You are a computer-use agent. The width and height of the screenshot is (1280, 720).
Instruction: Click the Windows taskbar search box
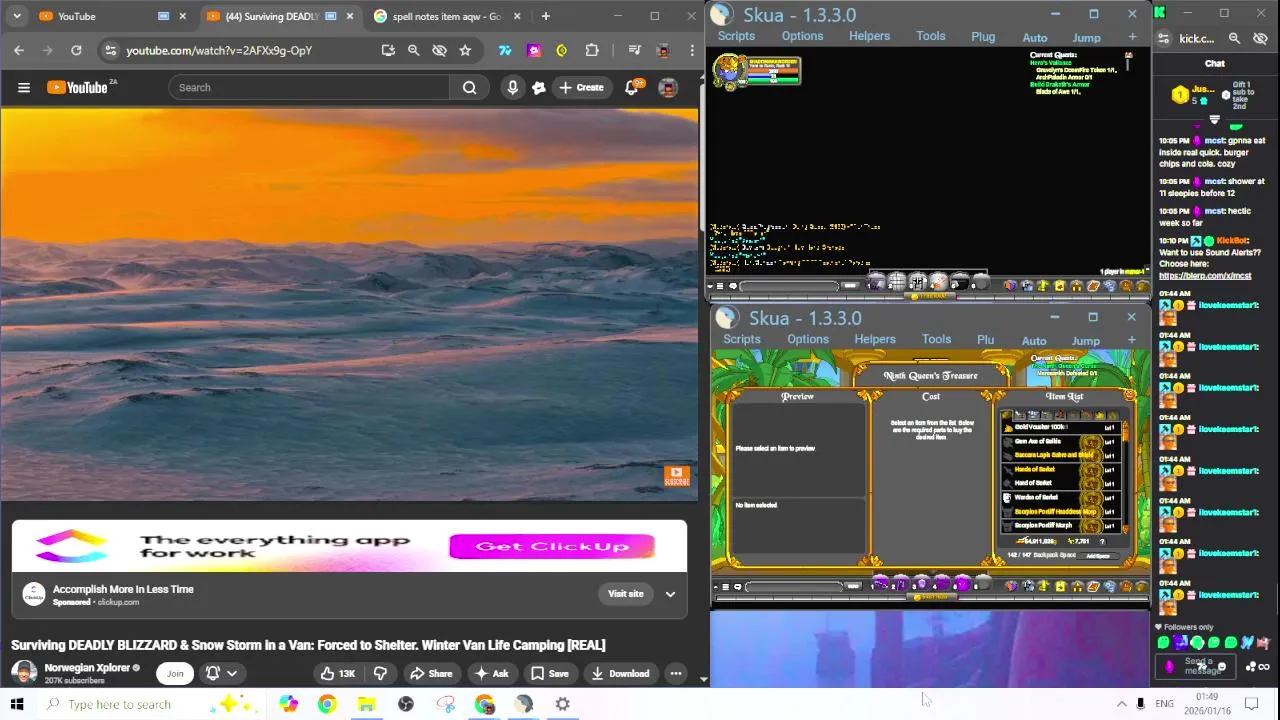click(150, 704)
